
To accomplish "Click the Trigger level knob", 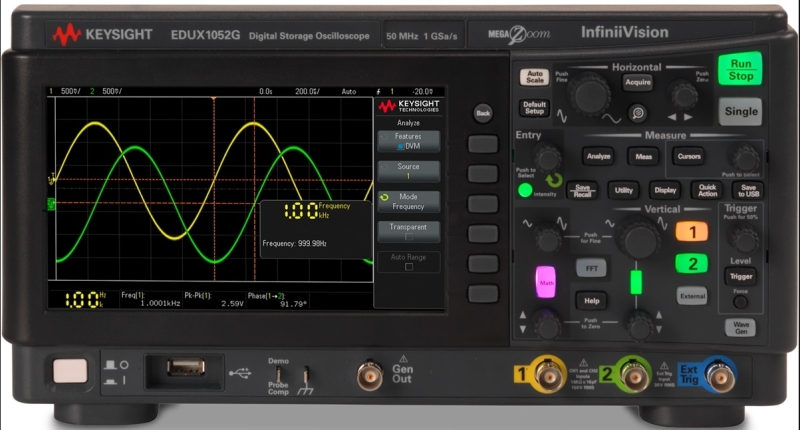I will (x=742, y=238).
